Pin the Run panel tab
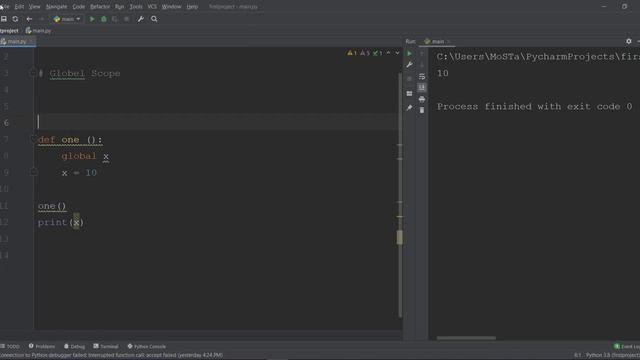The image size is (640, 360). [x=409, y=108]
